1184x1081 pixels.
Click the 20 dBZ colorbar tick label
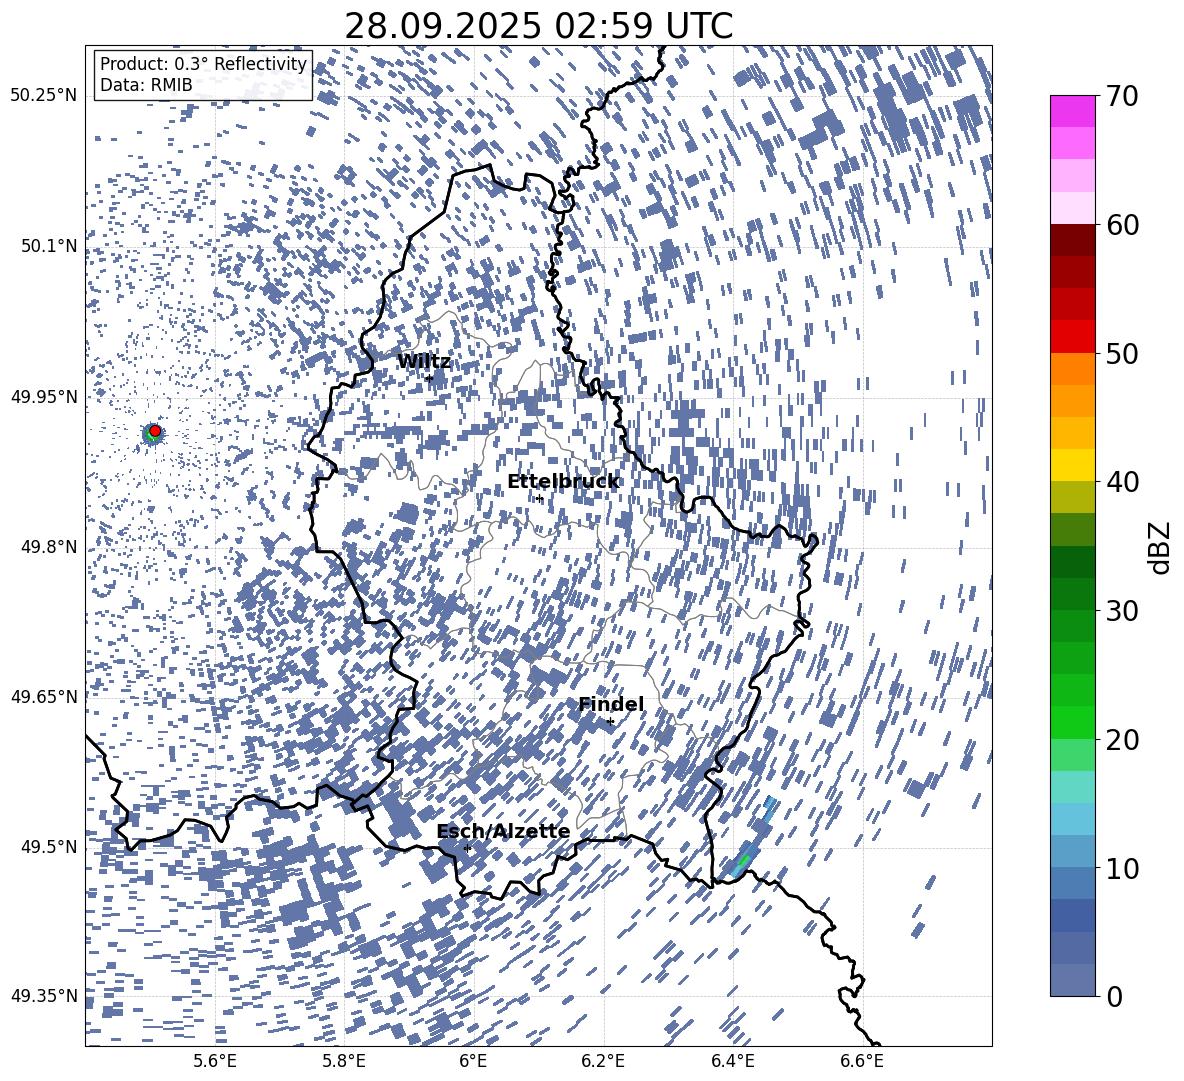(x=1122, y=740)
